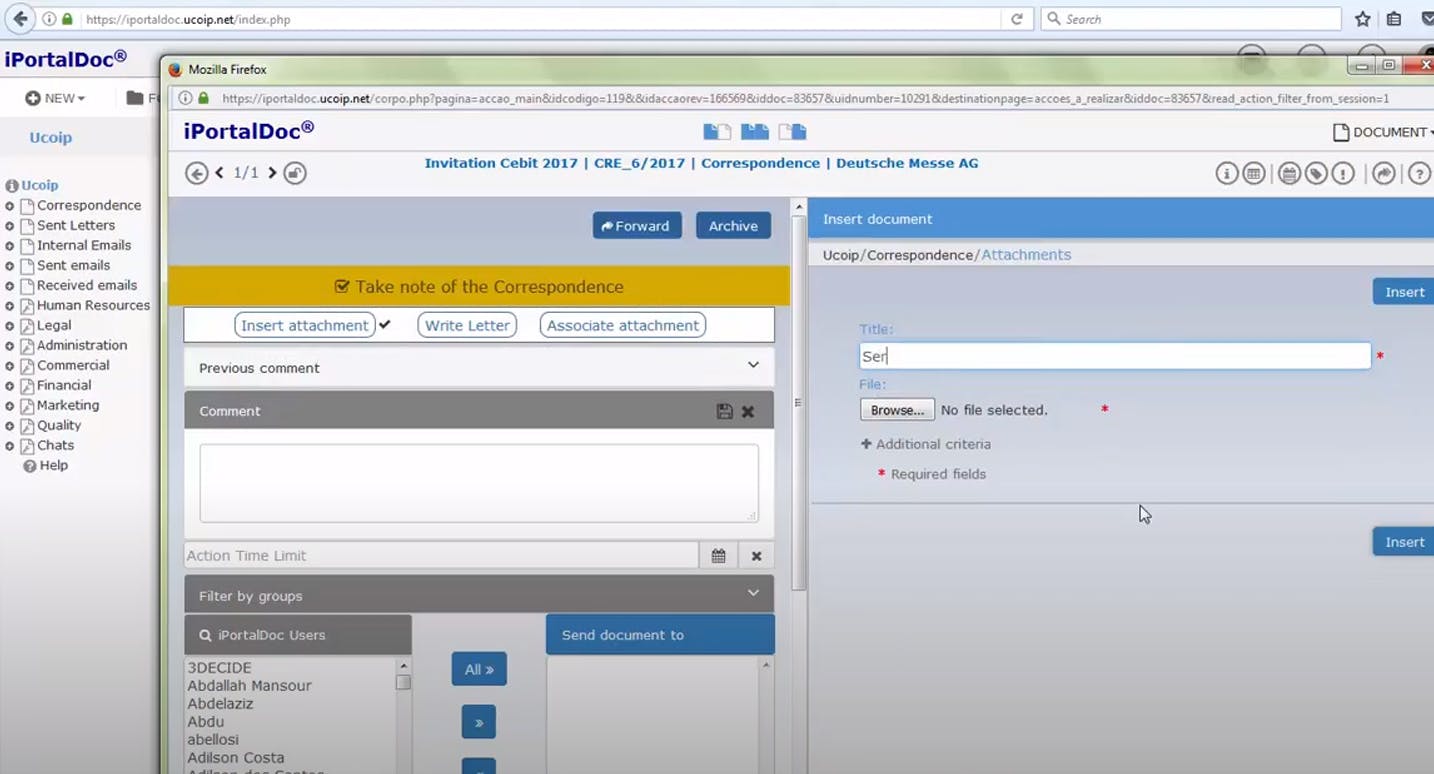The width and height of the screenshot is (1434, 774).
Task: Open Marketing in sidebar tree
Action: click(68, 405)
